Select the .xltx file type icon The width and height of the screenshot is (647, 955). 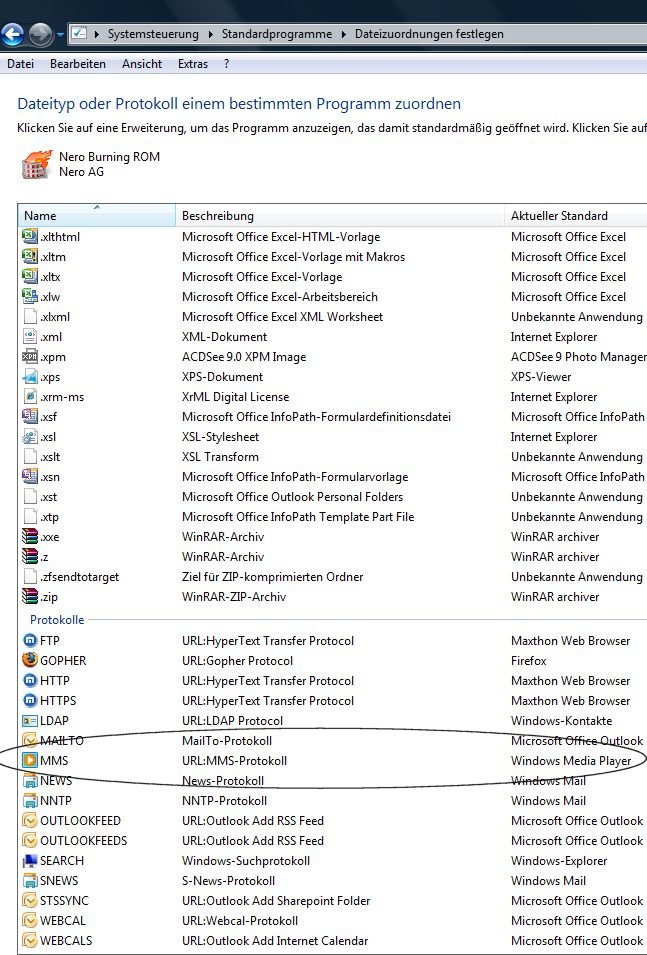[30, 277]
